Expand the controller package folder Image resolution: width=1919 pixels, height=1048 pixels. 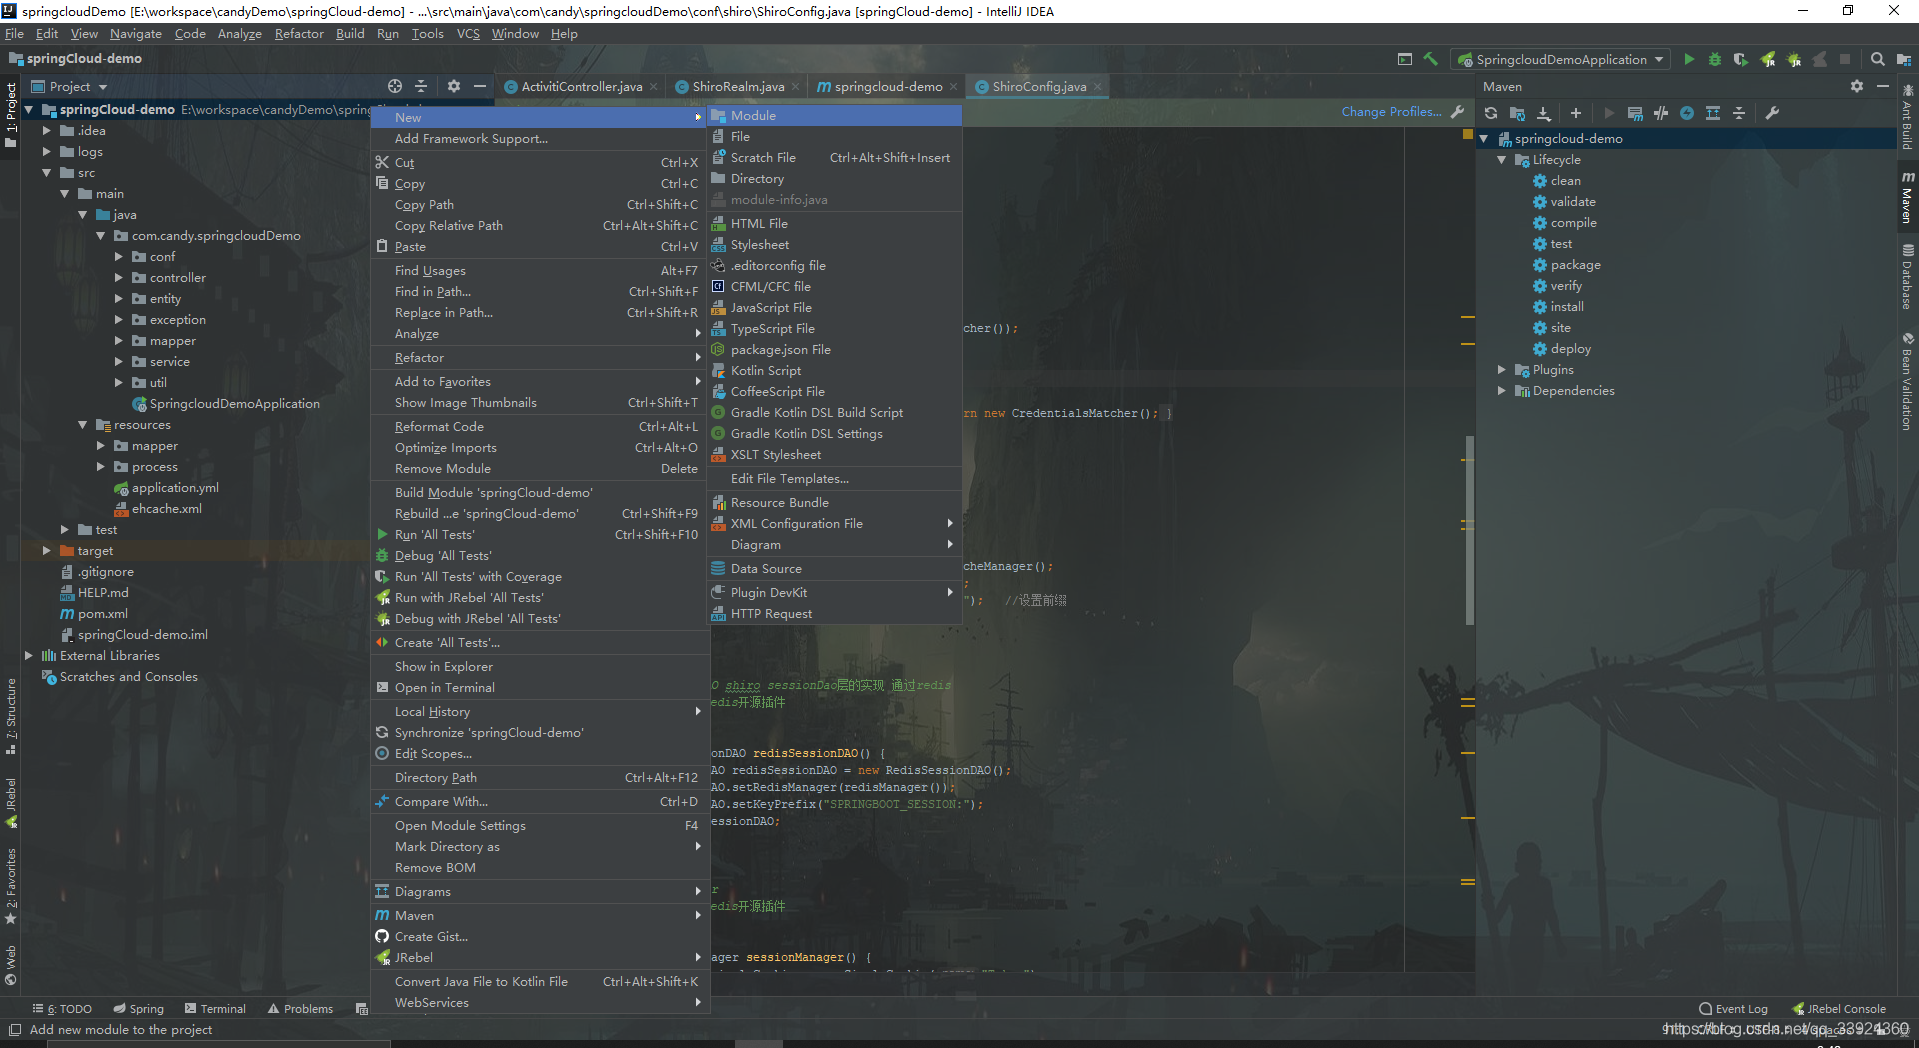tap(120, 278)
